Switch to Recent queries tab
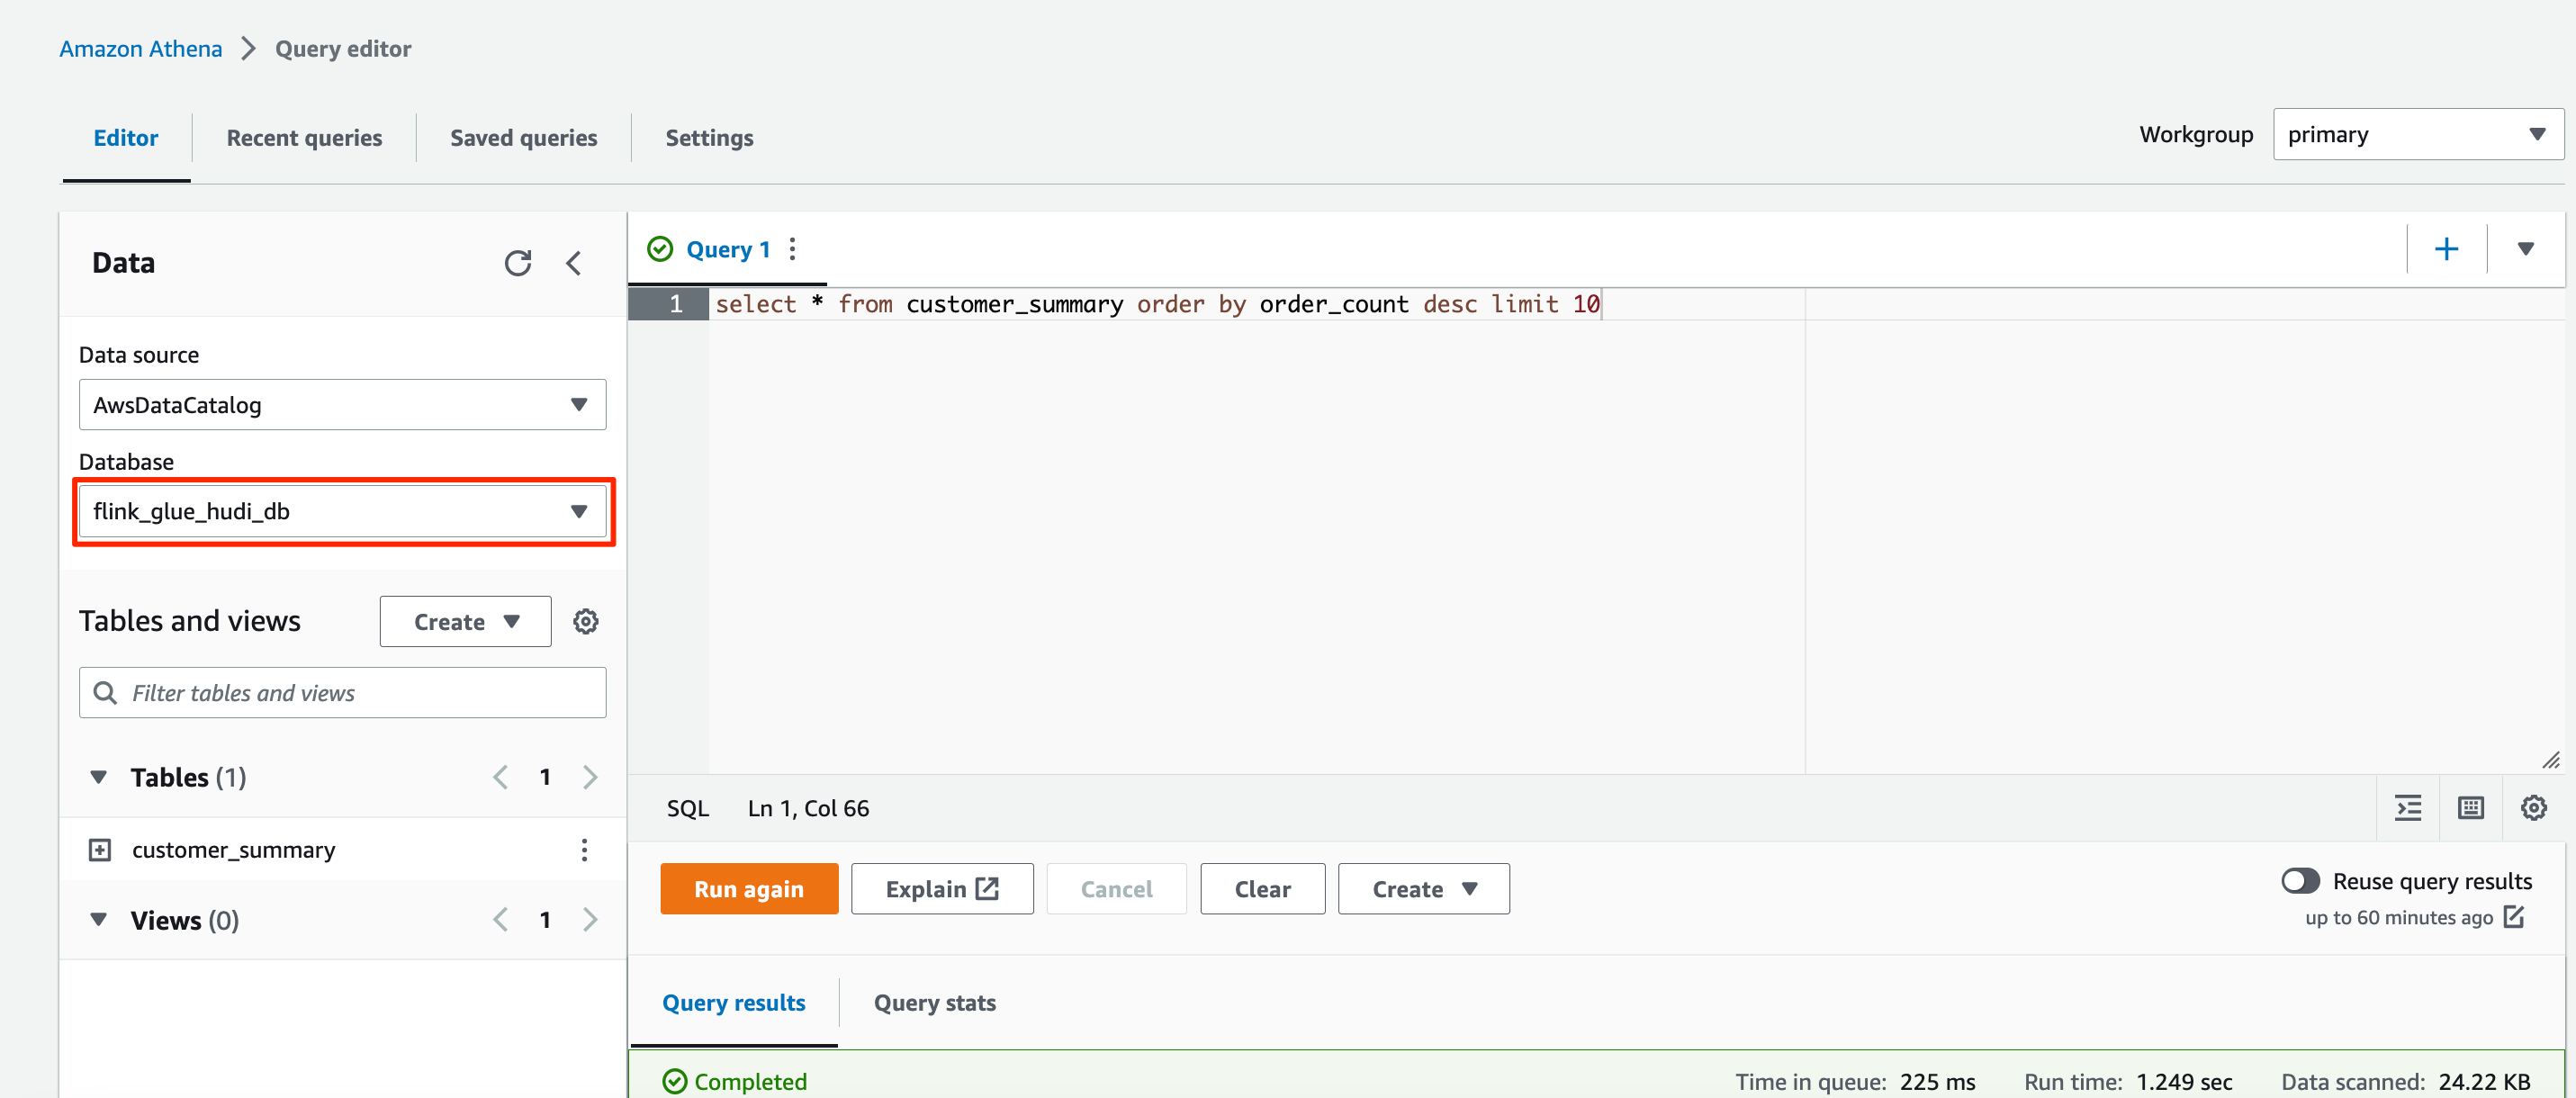 click(304, 138)
